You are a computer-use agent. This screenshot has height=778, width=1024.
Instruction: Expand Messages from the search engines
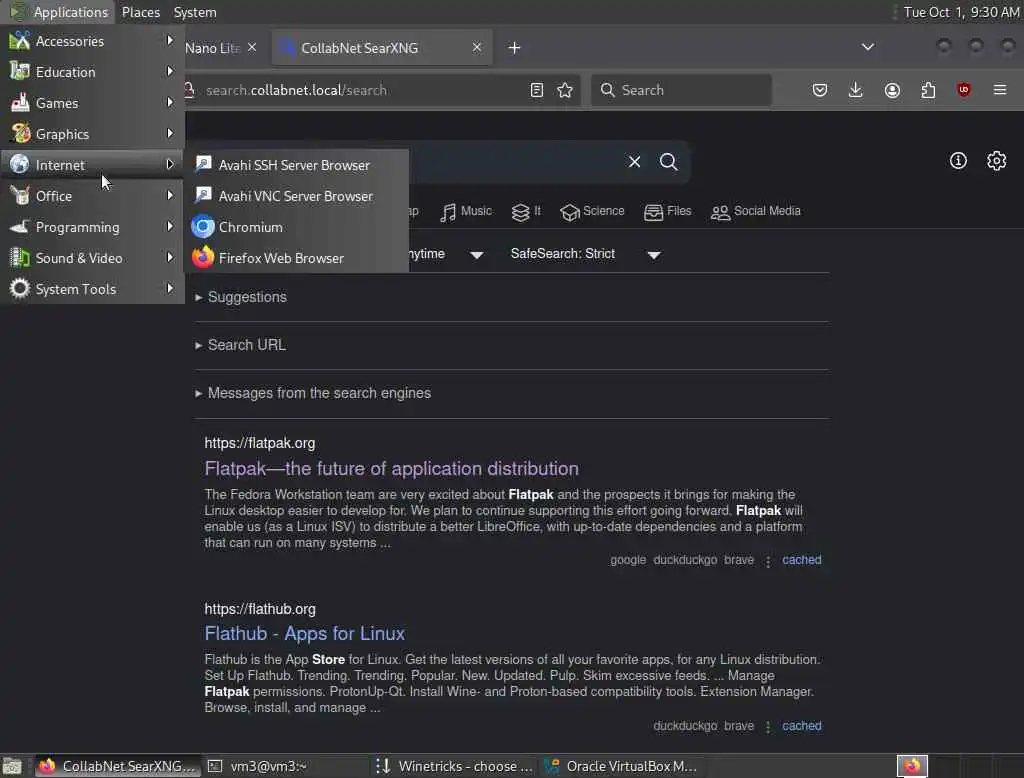pos(313,393)
